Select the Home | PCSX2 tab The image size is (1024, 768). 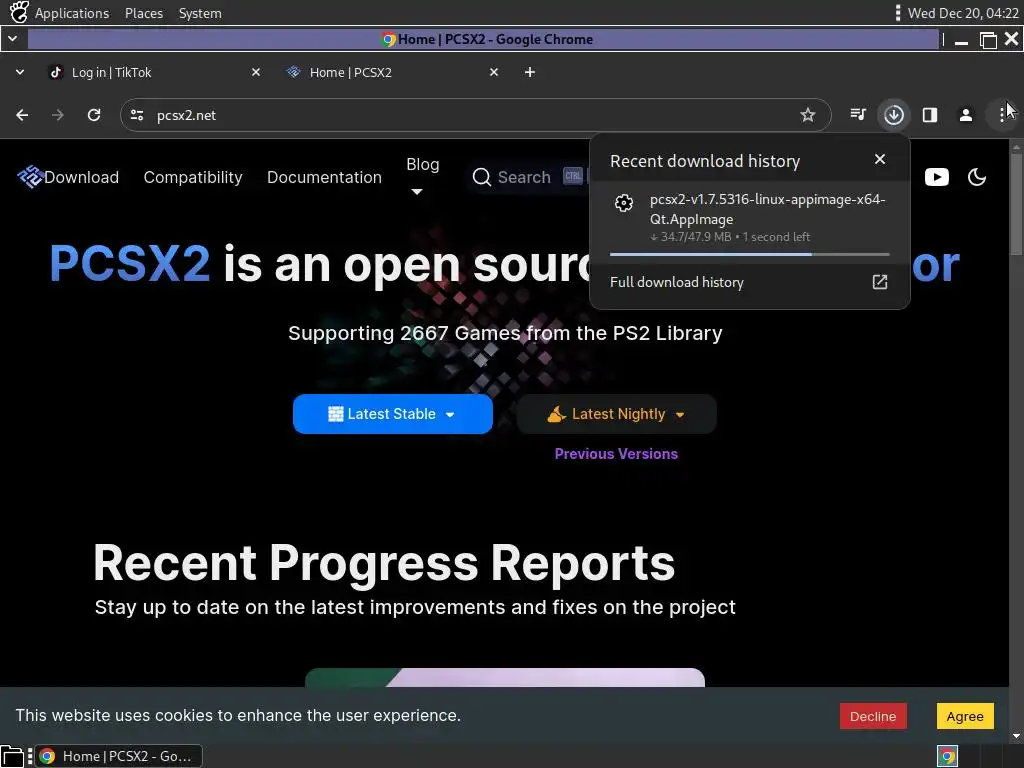(392, 72)
